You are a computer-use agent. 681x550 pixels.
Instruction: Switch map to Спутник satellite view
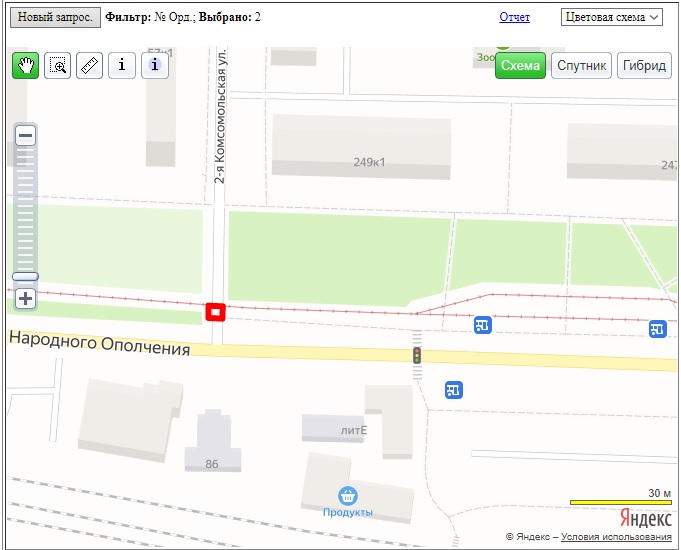(x=581, y=66)
